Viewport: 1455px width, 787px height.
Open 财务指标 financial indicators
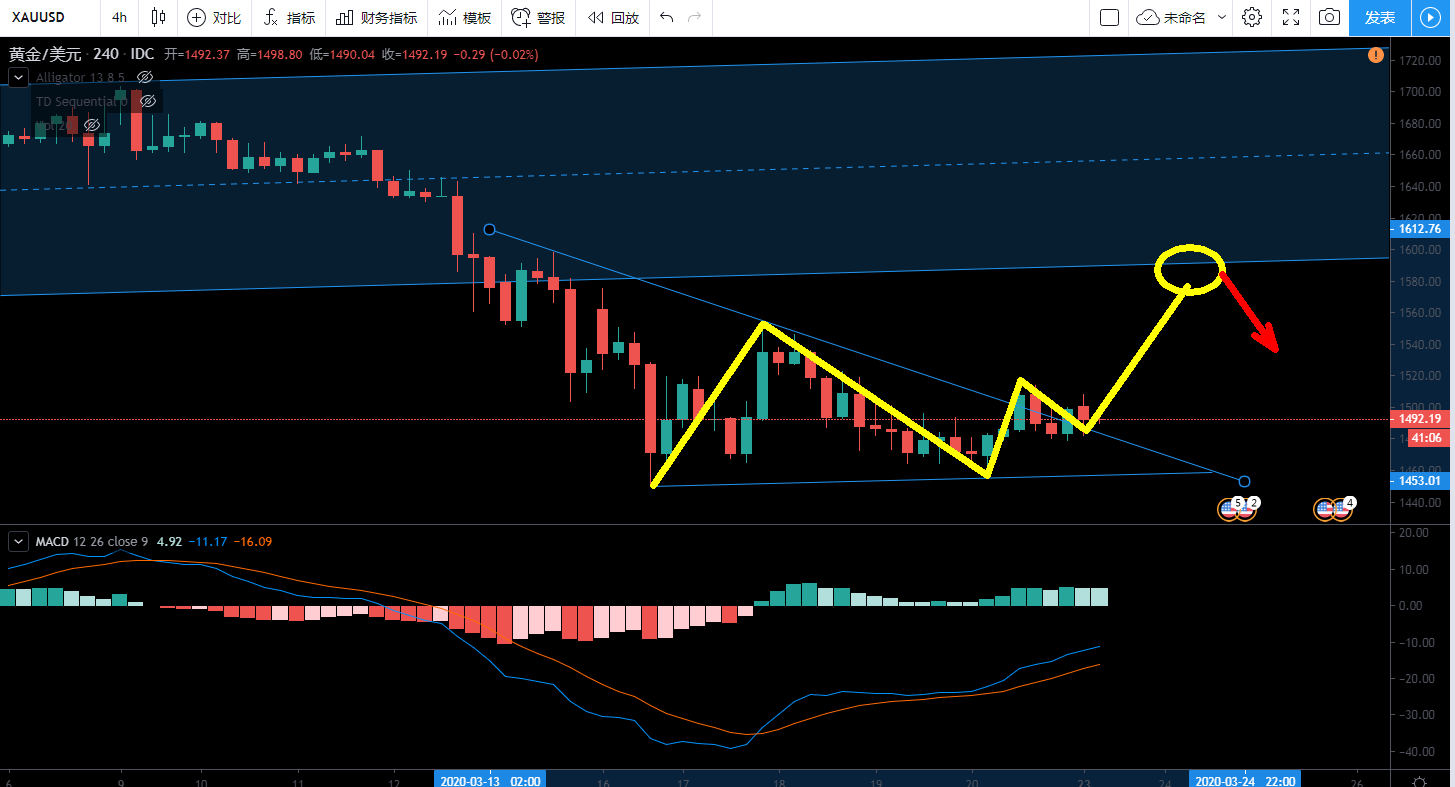coord(376,17)
